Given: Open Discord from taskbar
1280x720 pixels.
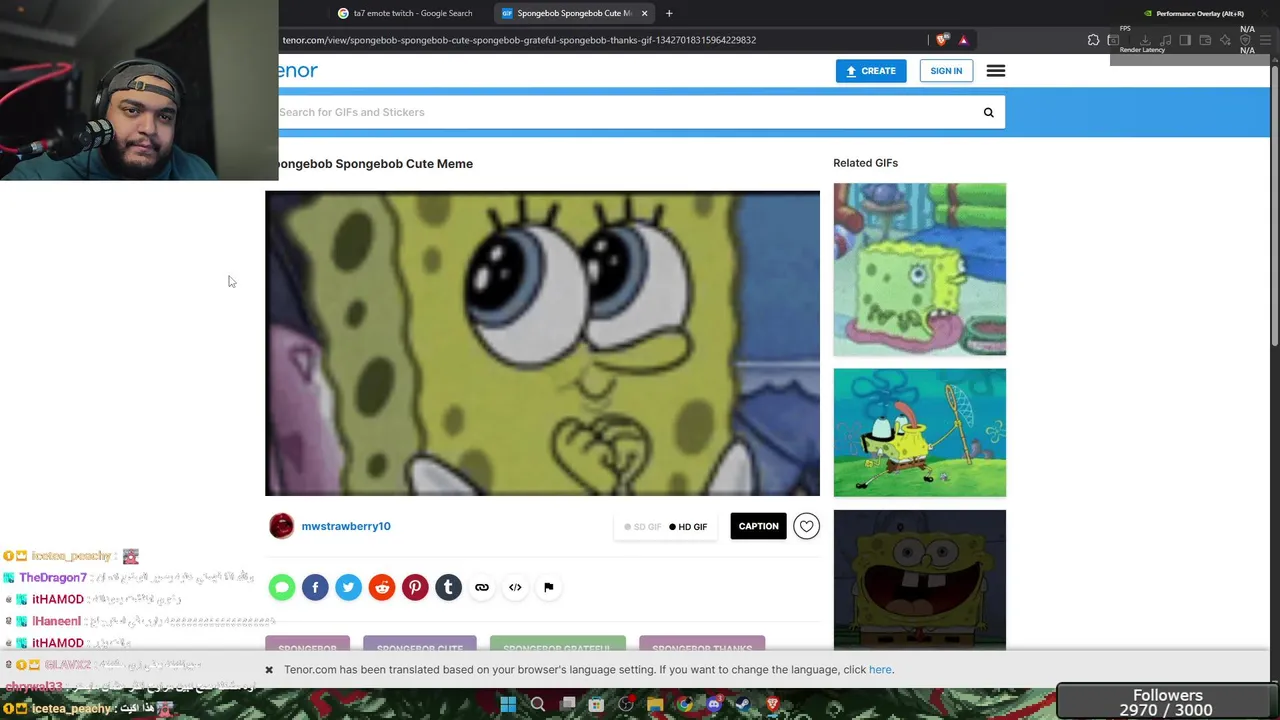Looking at the screenshot, I should click(x=714, y=705).
